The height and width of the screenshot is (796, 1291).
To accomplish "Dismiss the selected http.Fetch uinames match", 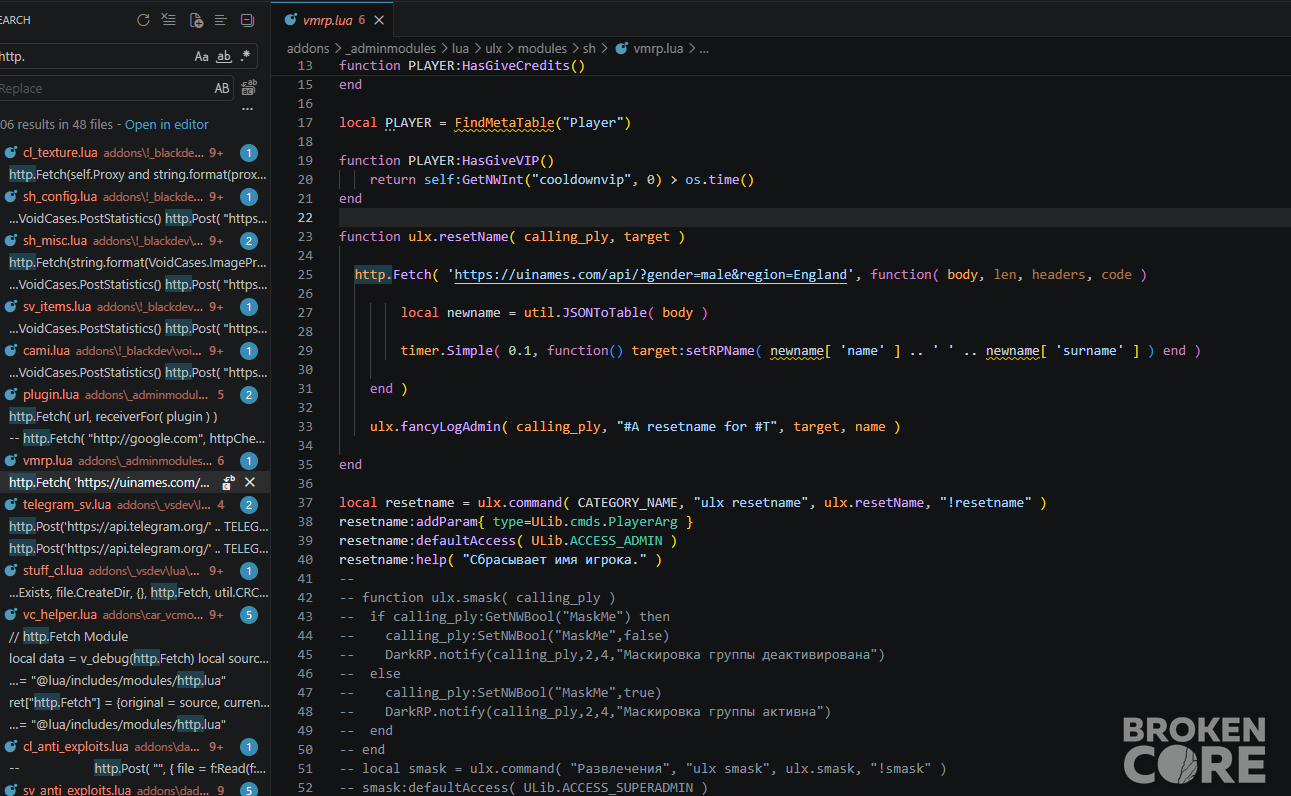I will 250,482.
